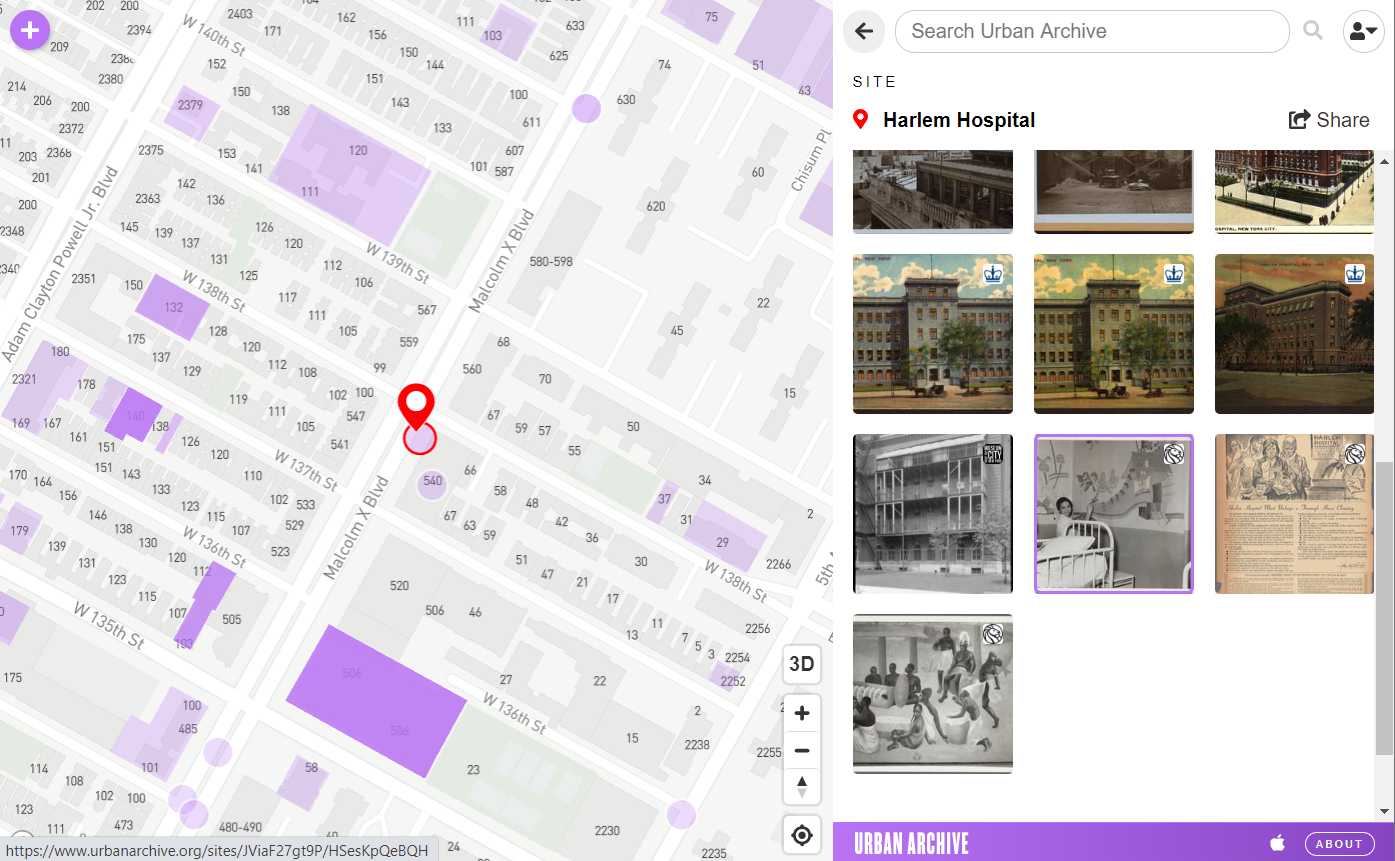Screen dimensions: 1395x861
Task: Select the nurse at bedside photo thumbnail
Action: [1113, 514]
